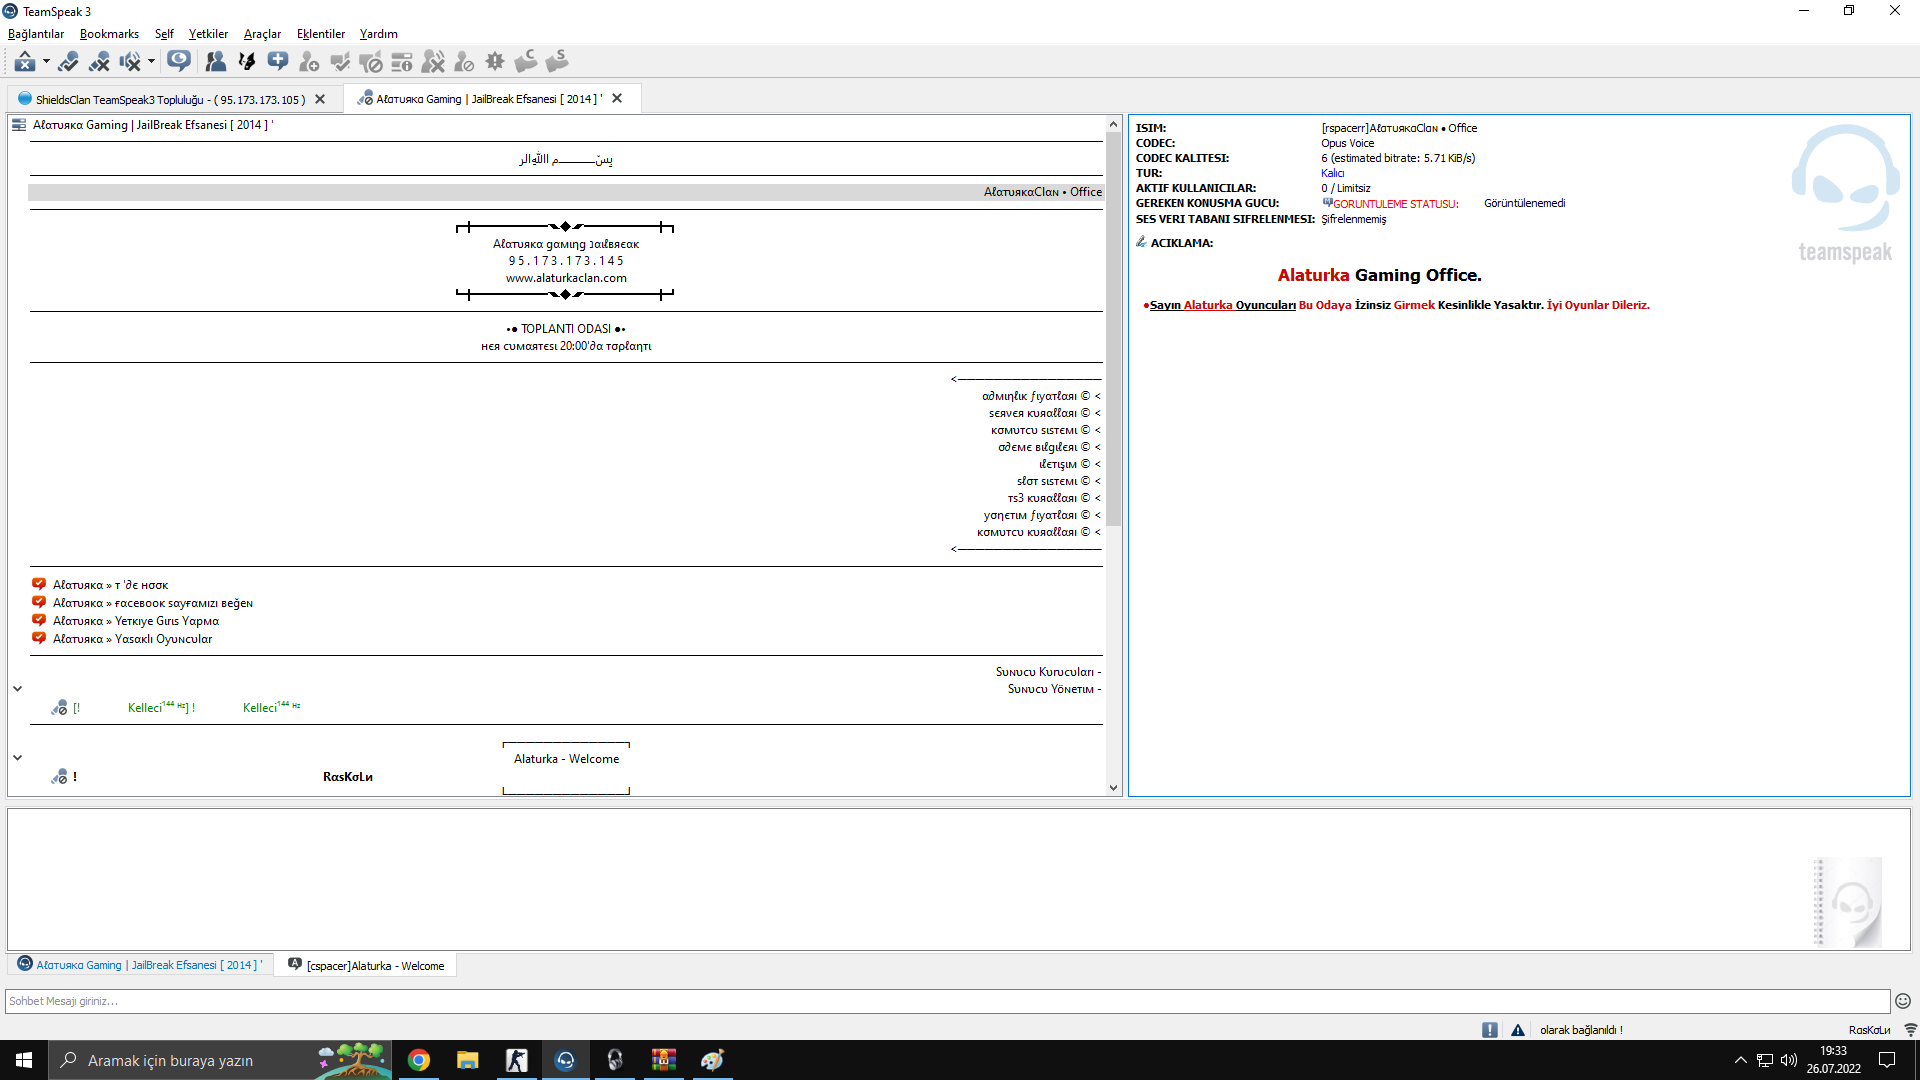The image size is (1920, 1080).
Task: Click red icon beside 'facebook sayfamızı beğen'
Action: pos(39,602)
